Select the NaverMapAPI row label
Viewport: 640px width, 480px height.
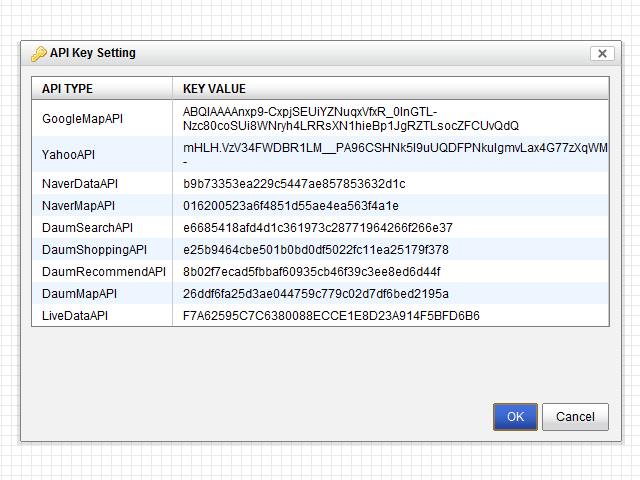[x=79, y=206]
